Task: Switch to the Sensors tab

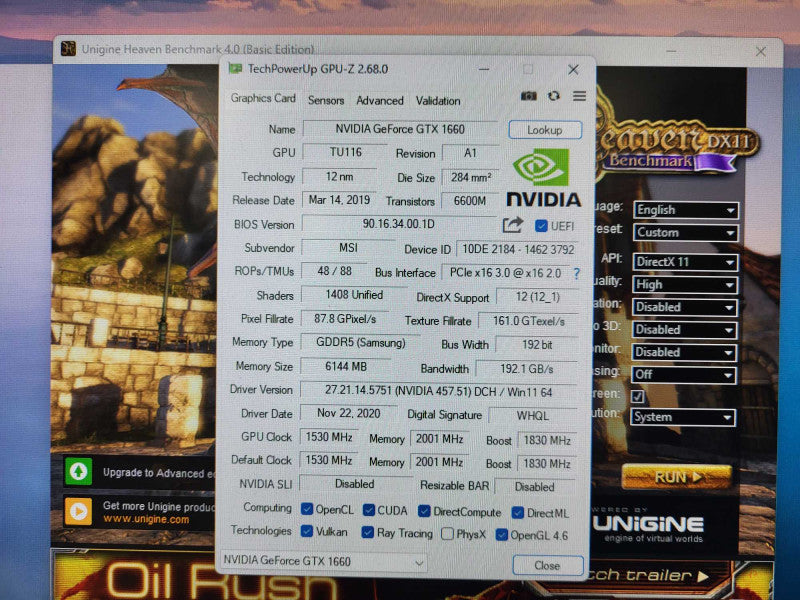Action: 326,101
